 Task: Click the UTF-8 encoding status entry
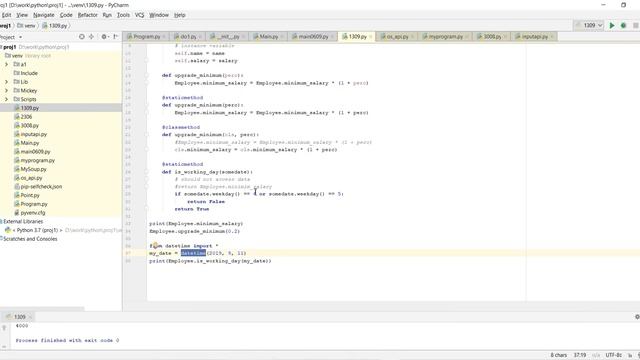click(613, 355)
